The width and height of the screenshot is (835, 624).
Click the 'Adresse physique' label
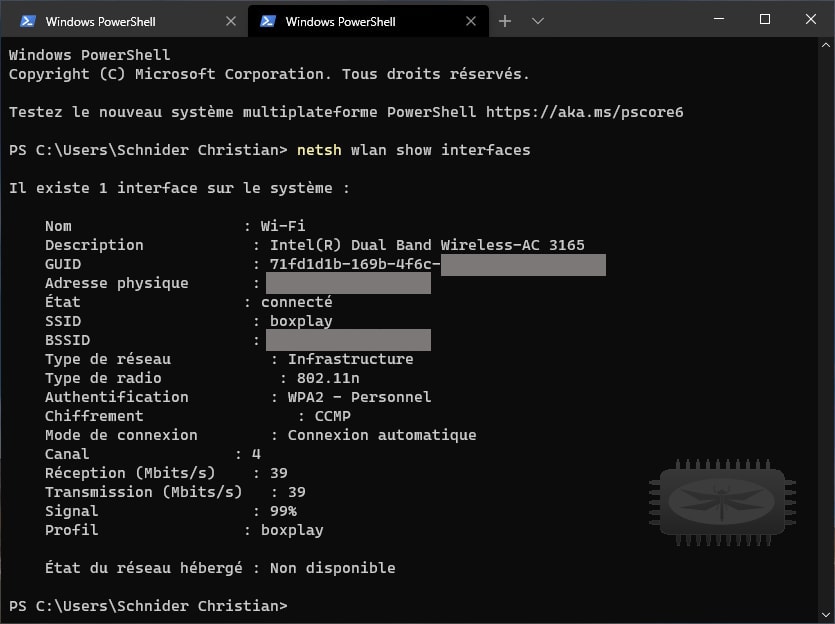[117, 283]
